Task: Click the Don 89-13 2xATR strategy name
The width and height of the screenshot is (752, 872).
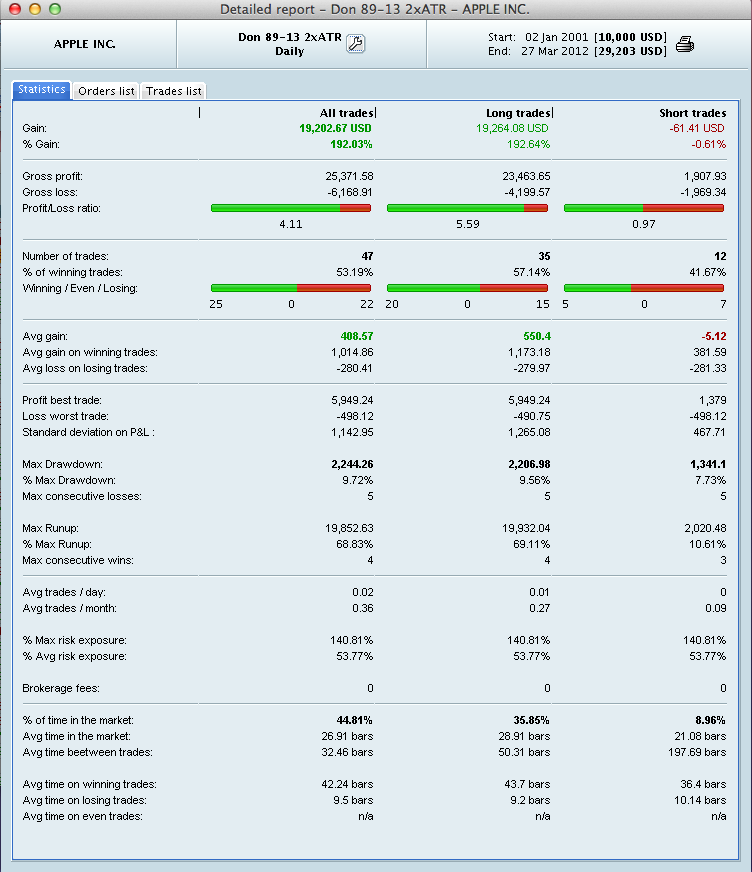Action: coord(290,37)
